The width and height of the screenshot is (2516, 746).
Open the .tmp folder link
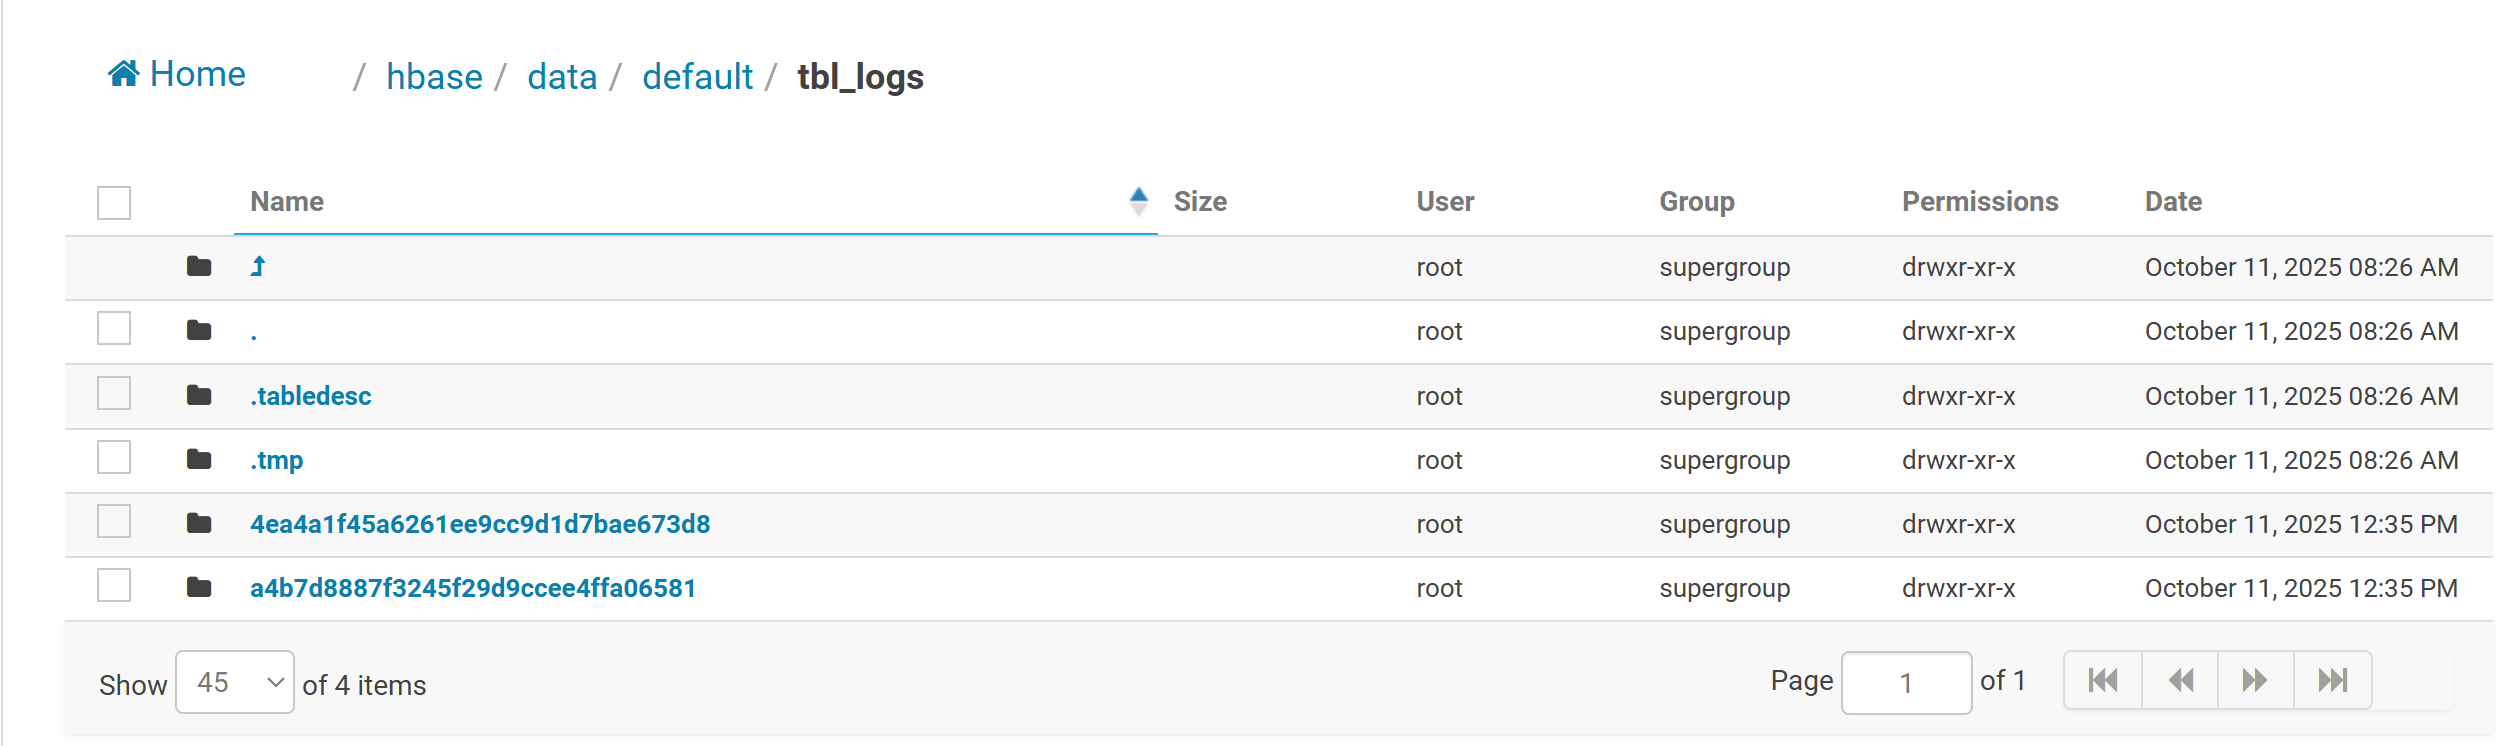click(x=277, y=461)
